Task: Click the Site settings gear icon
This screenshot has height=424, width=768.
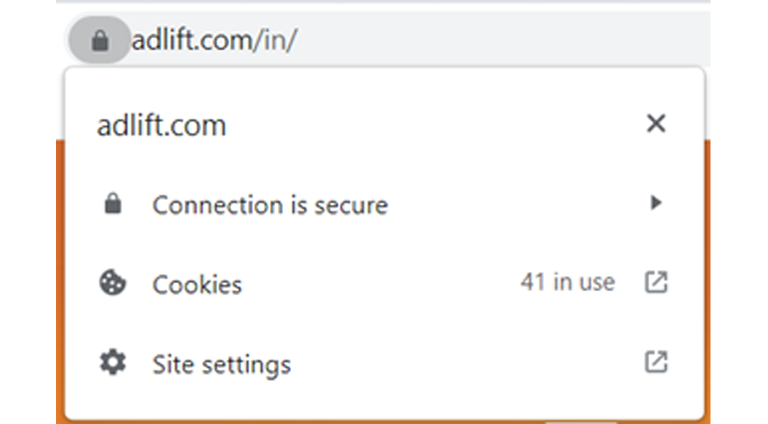Action: pyautogui.click(x=113, y=362)
